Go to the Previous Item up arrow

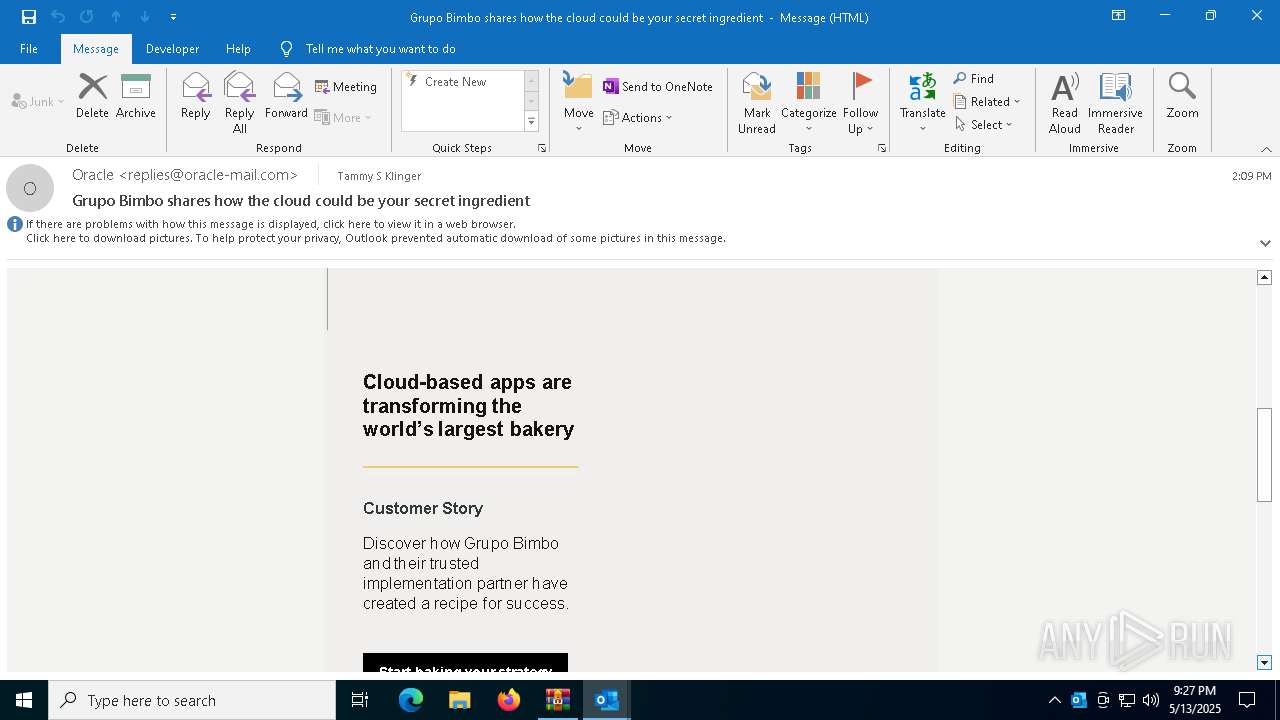(116, 17)
